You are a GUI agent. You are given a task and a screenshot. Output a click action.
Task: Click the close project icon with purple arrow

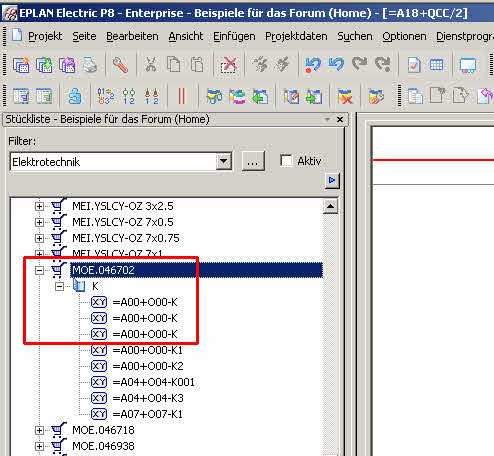tap(67, 65)
